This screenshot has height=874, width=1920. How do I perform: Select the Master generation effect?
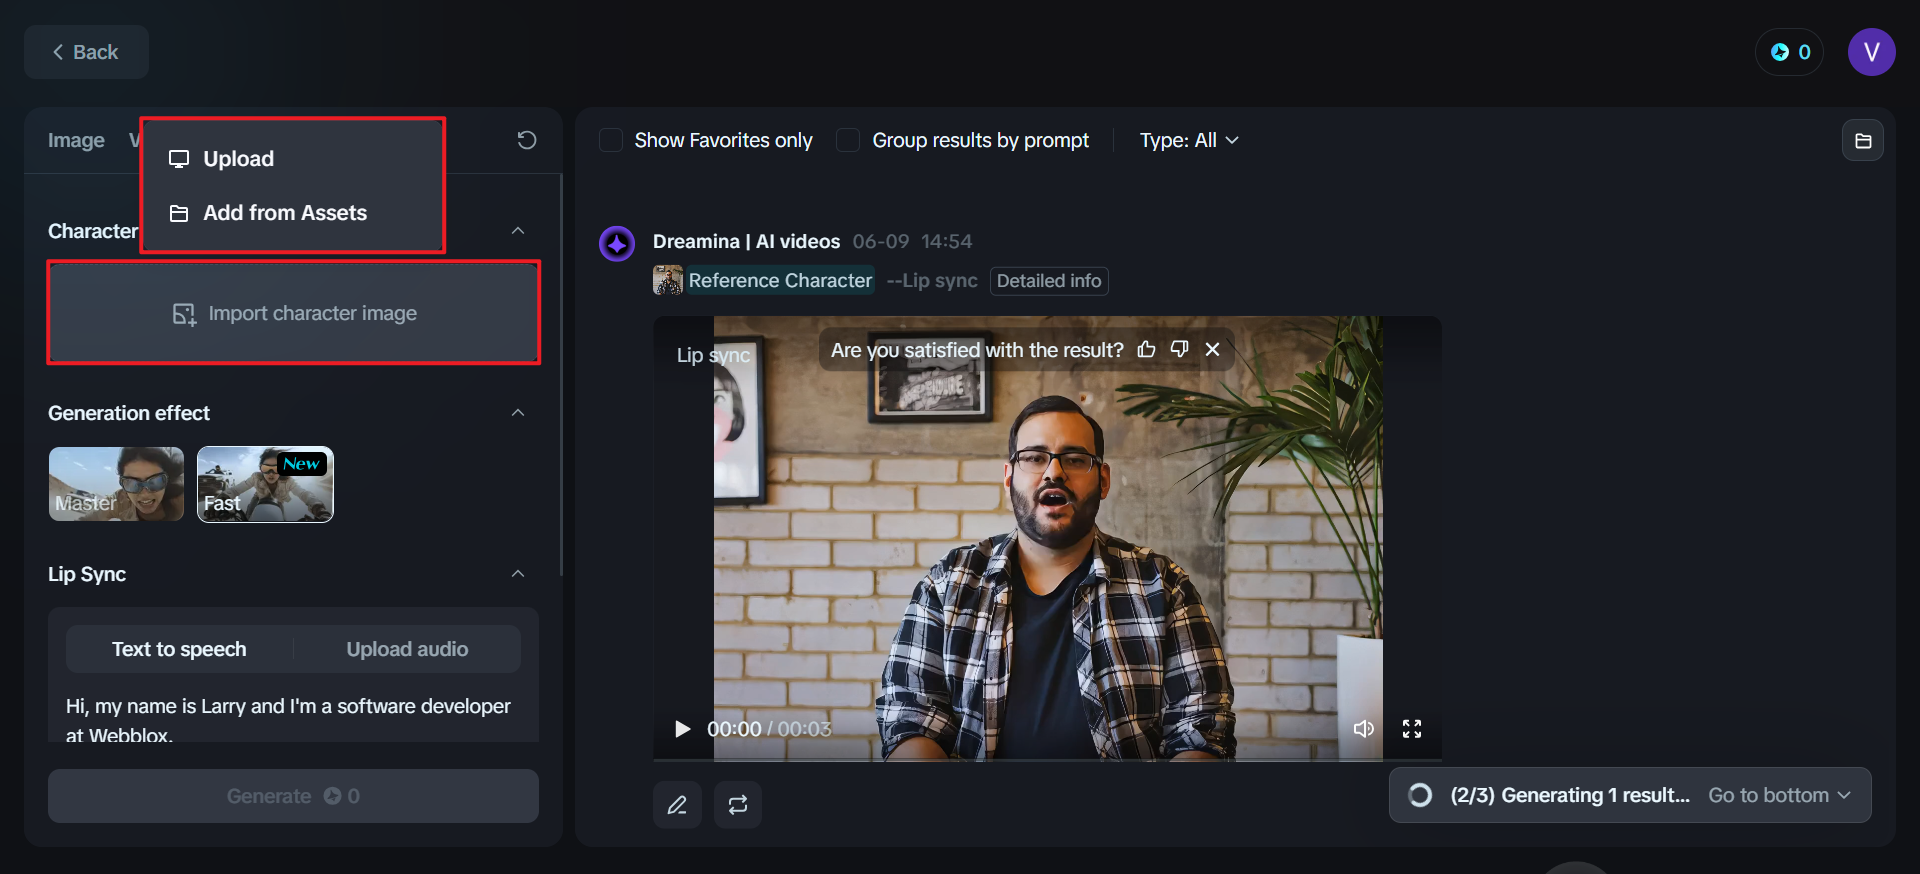(x=116, y=484)
